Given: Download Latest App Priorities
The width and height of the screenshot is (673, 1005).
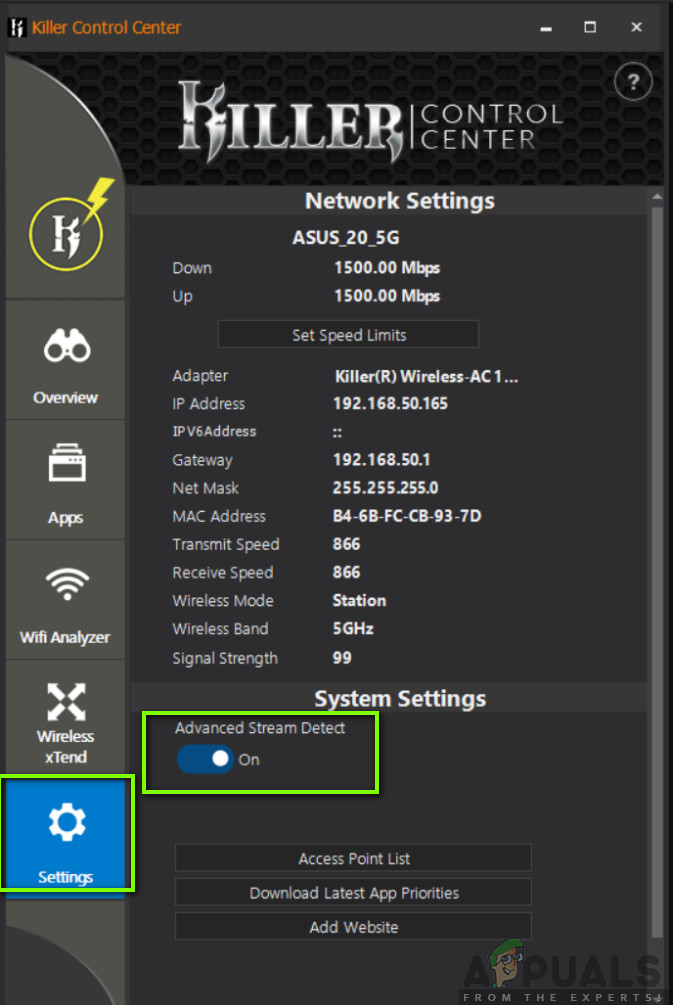Looking at the screenshot, I should (353, 892).
